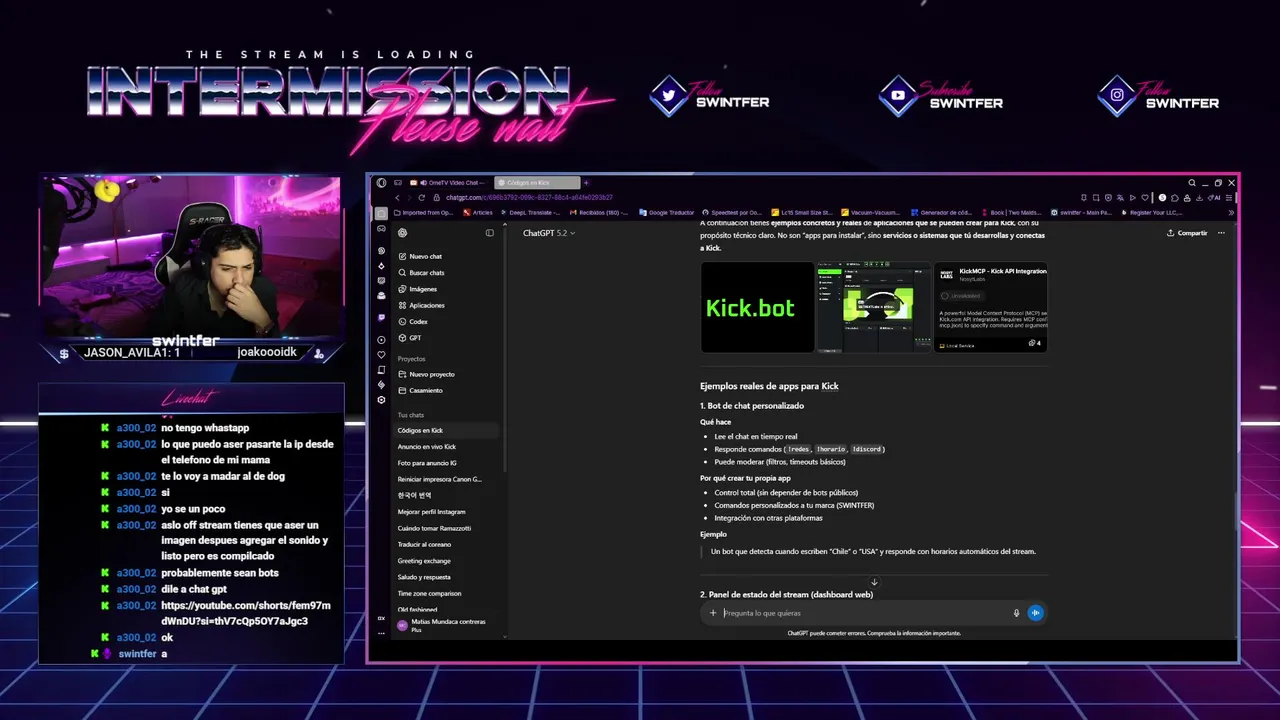The image size is (1280, 720).
Task: Click the microphone dictation icon
Action: (x=1016, y=613)
